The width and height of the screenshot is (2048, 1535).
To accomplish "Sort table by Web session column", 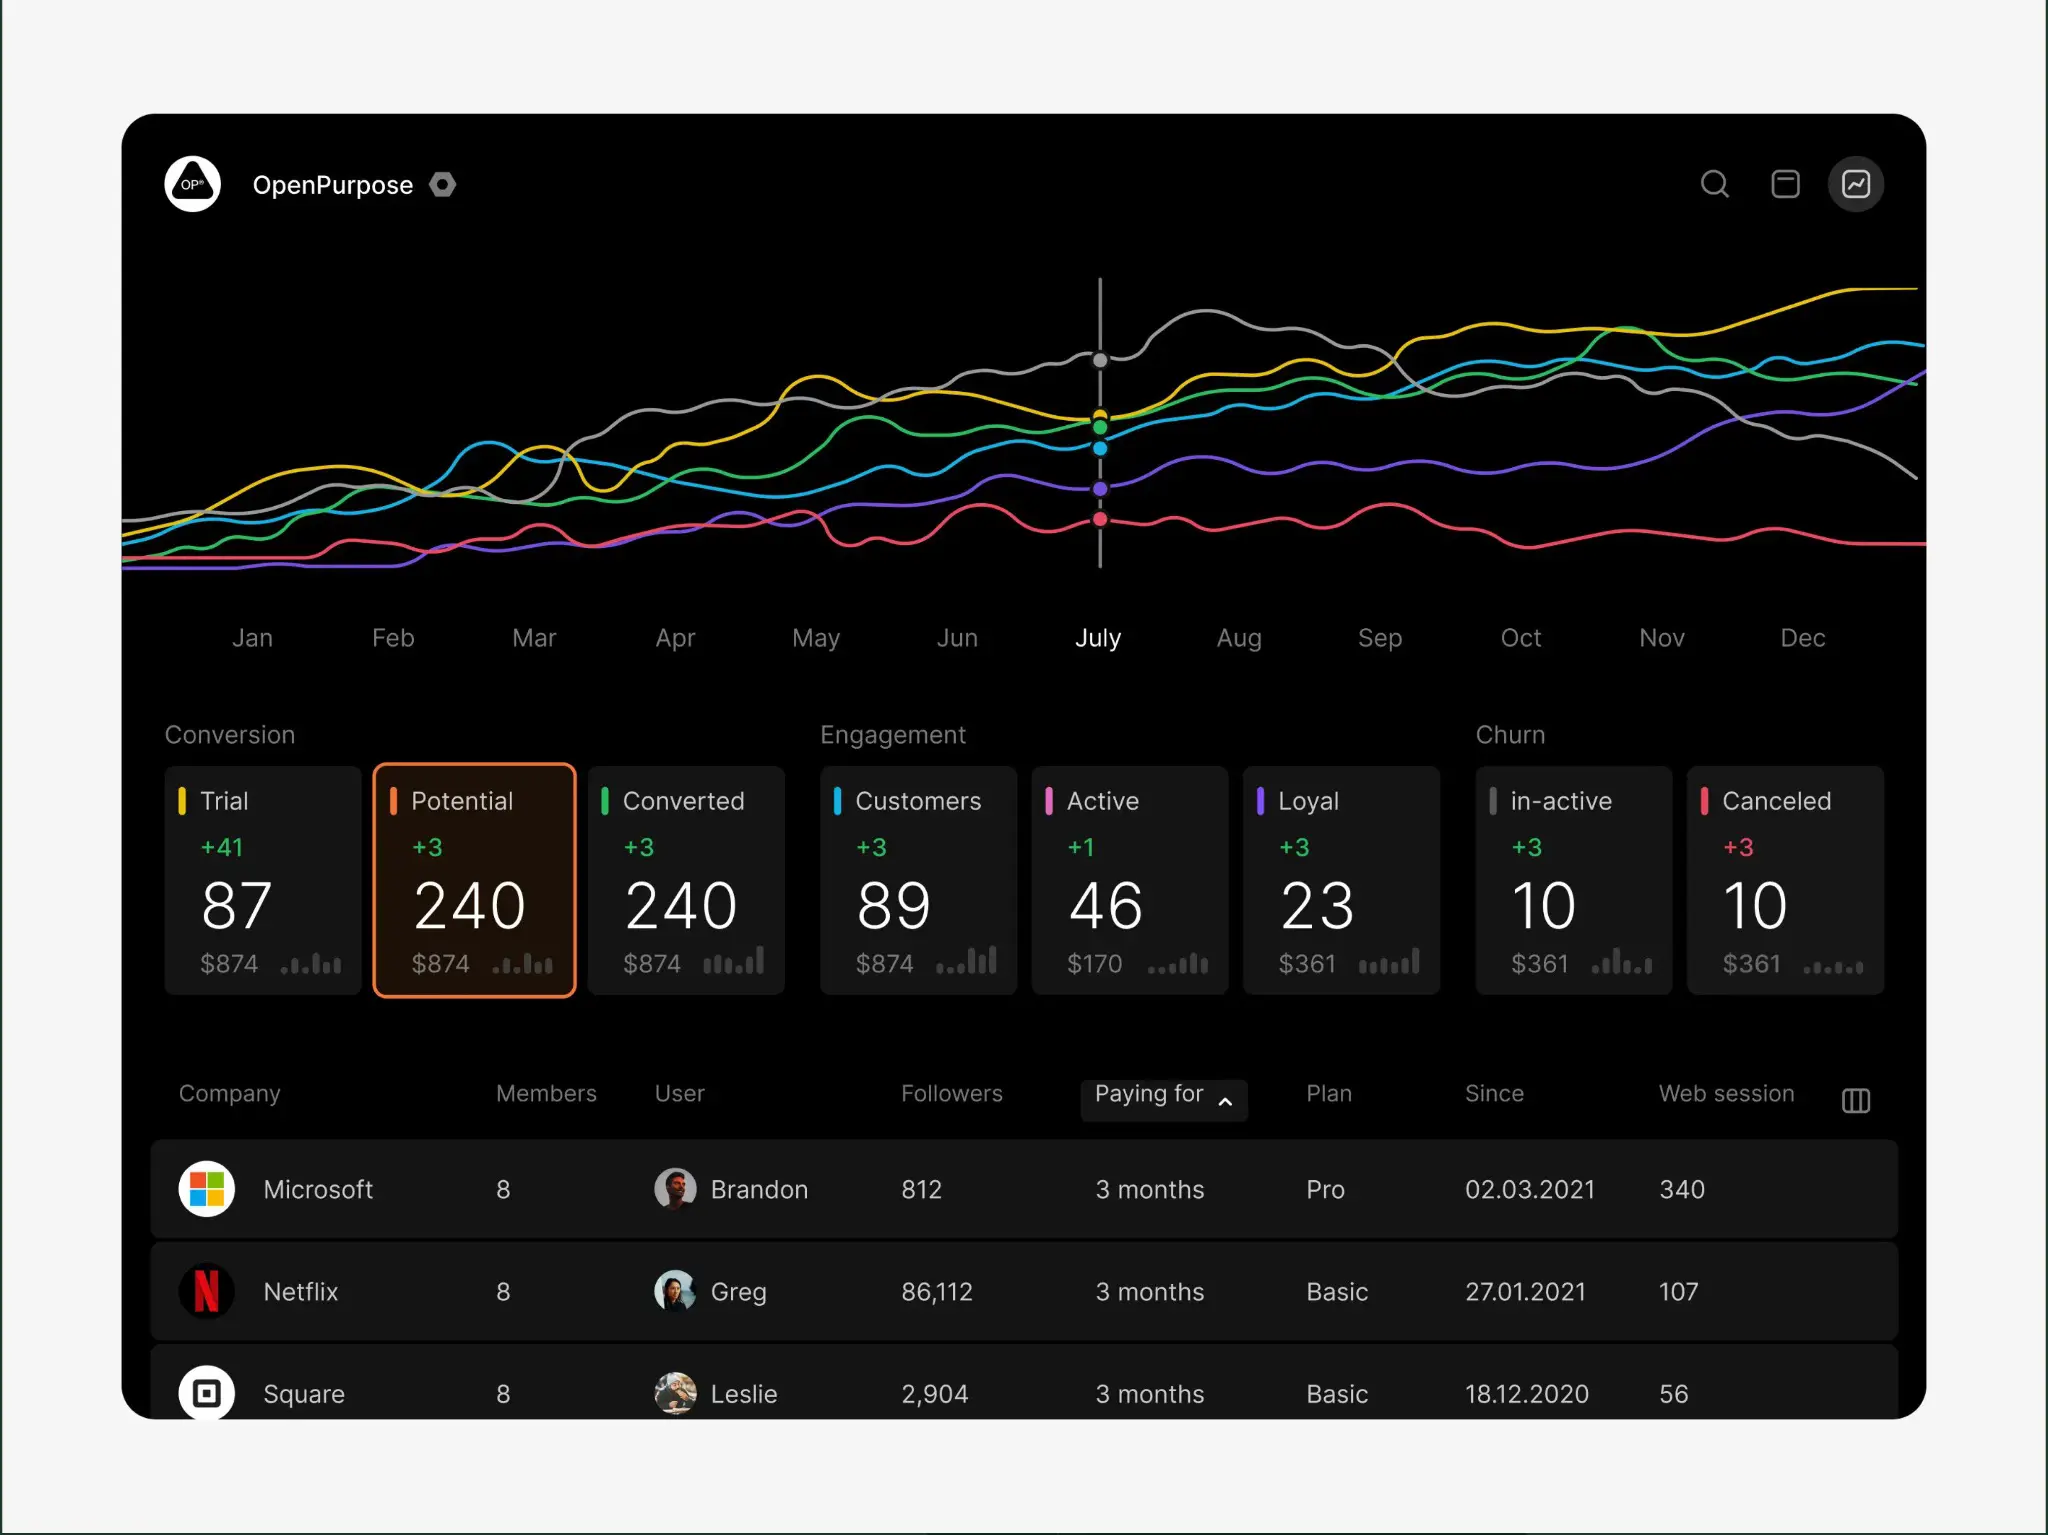I will pos(1726,1093).
